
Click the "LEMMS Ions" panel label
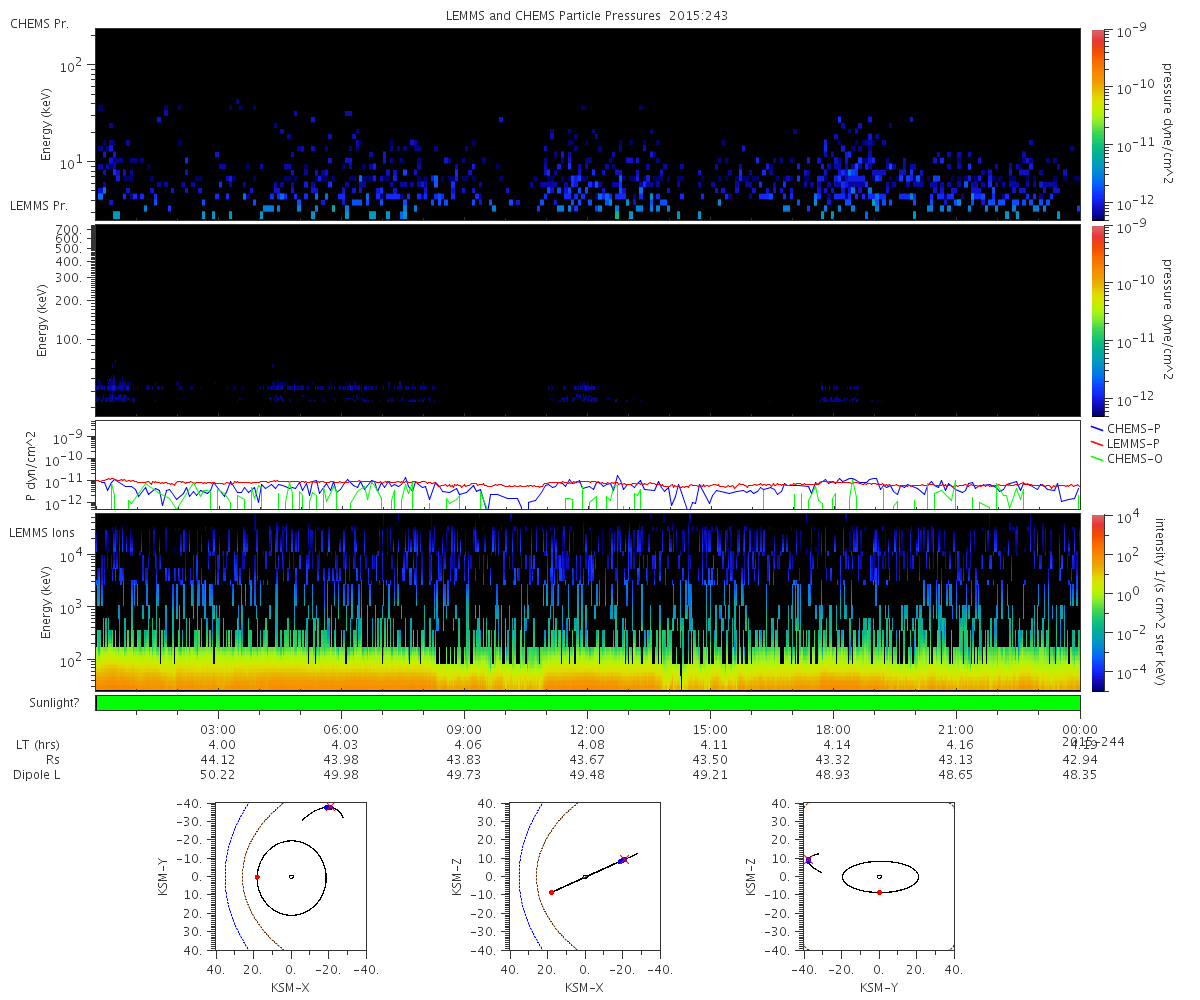point(41,531)
